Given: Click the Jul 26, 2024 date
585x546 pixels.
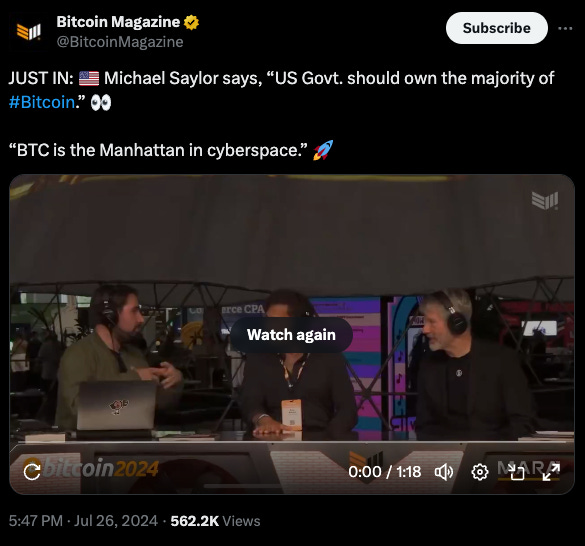Looking at the screenshot, I should [116, 521].
